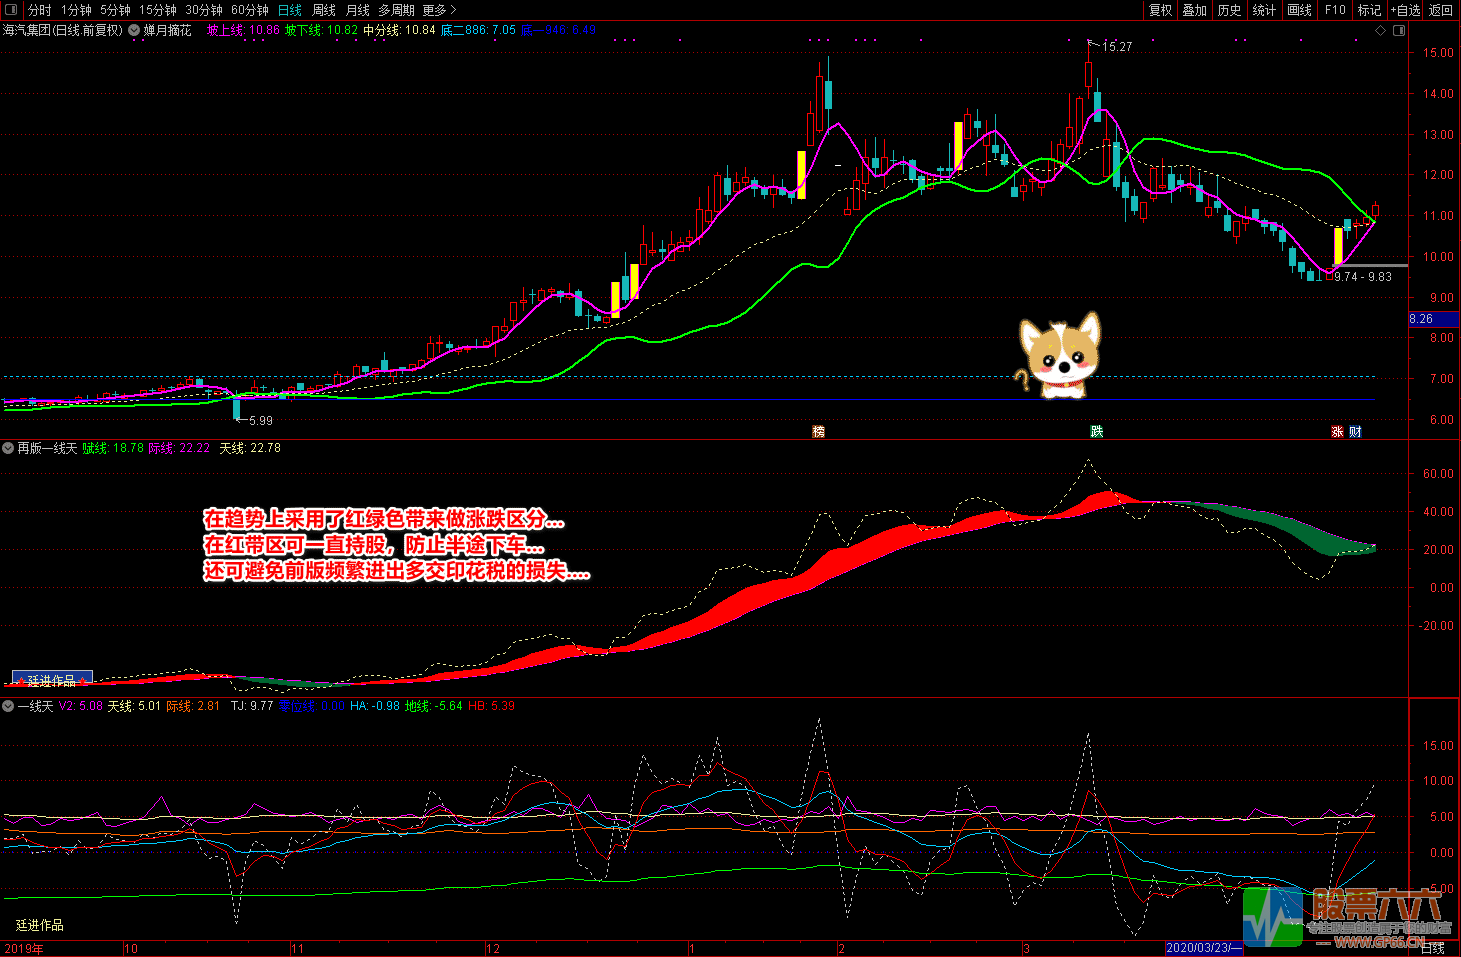Toggle 复权 price adjustment
This screenshot has height=957, width=1461.
[1160, 10]
